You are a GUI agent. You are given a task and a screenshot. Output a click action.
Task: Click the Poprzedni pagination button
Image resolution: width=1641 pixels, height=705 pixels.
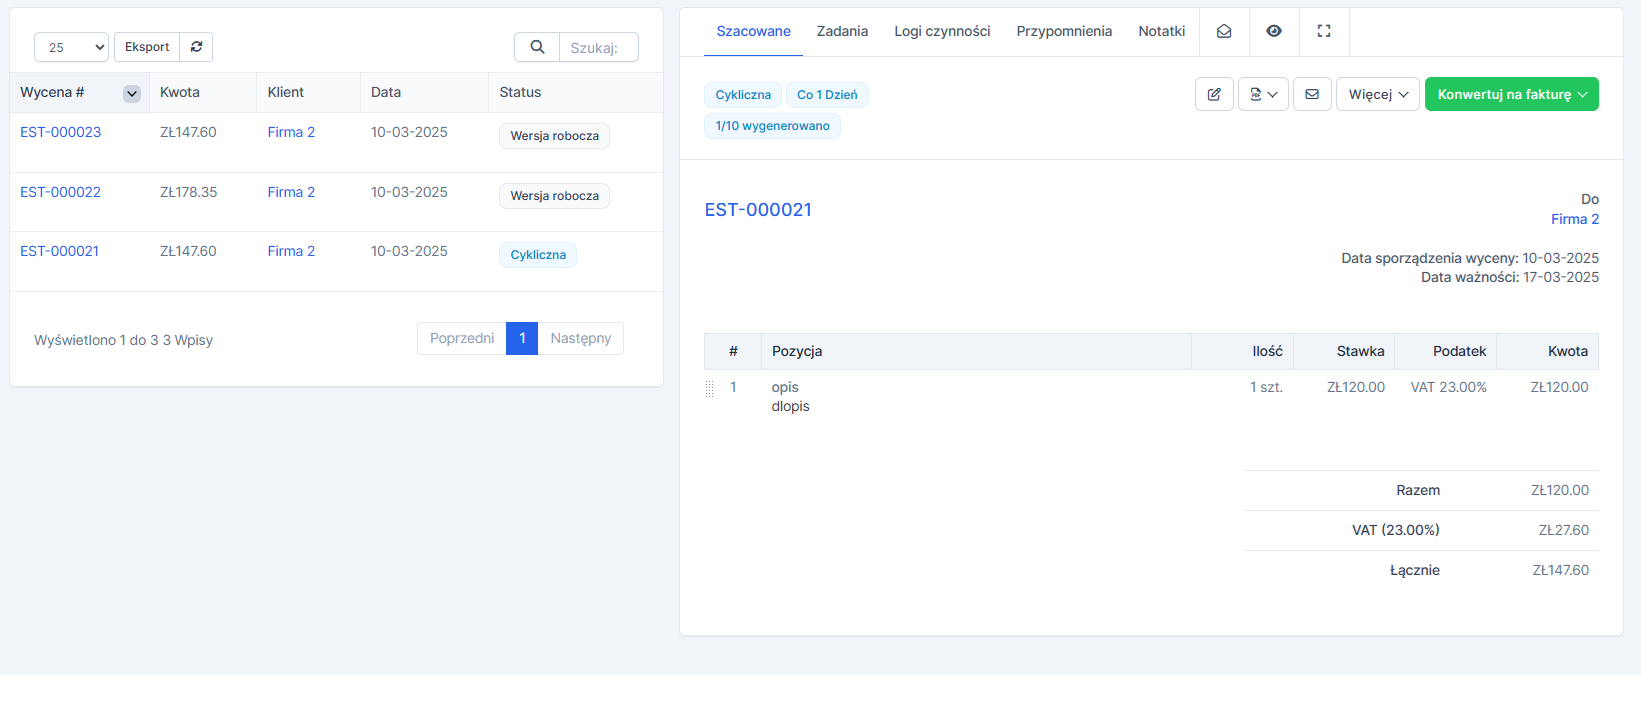tap(462, 338)
